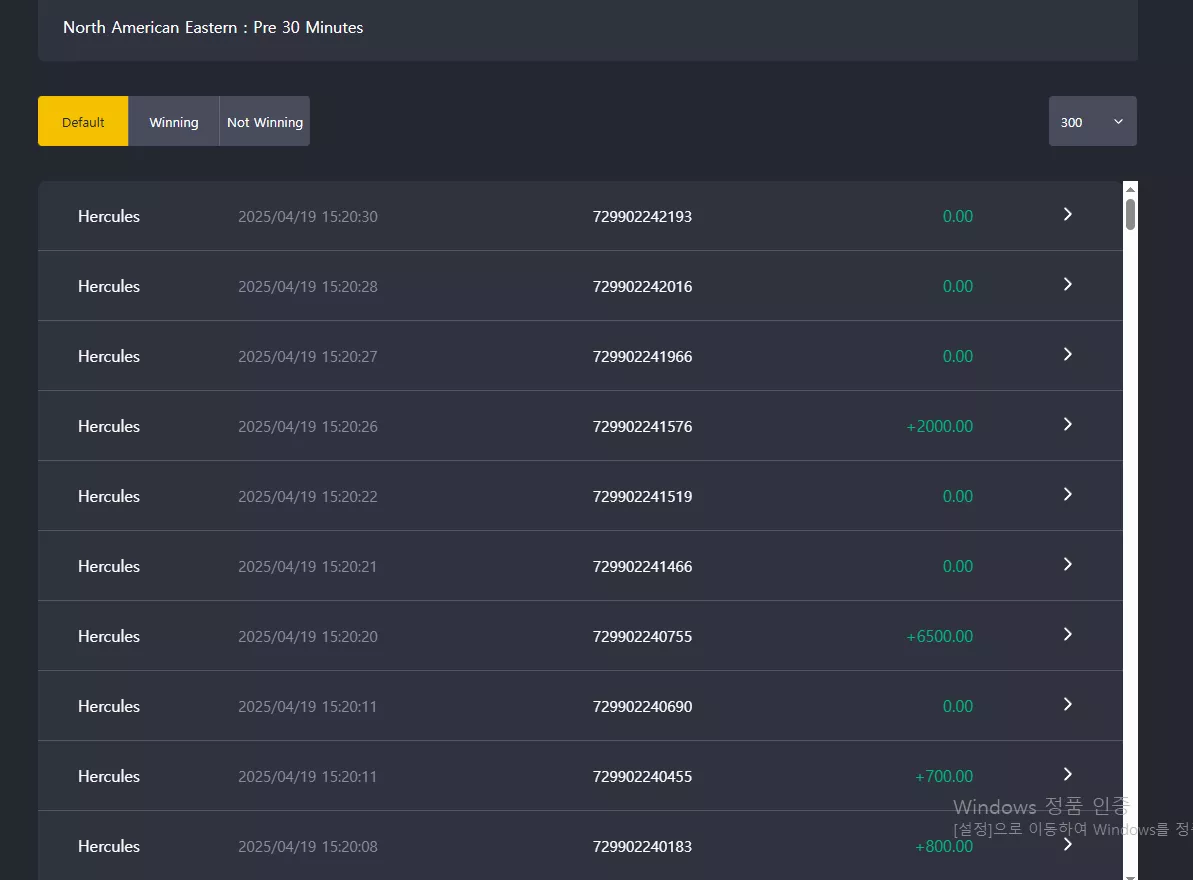The width and height of the screenshot is (1193, 880).
Task: Expand the row with ID 729902241966
Action: pos(1067,354)
